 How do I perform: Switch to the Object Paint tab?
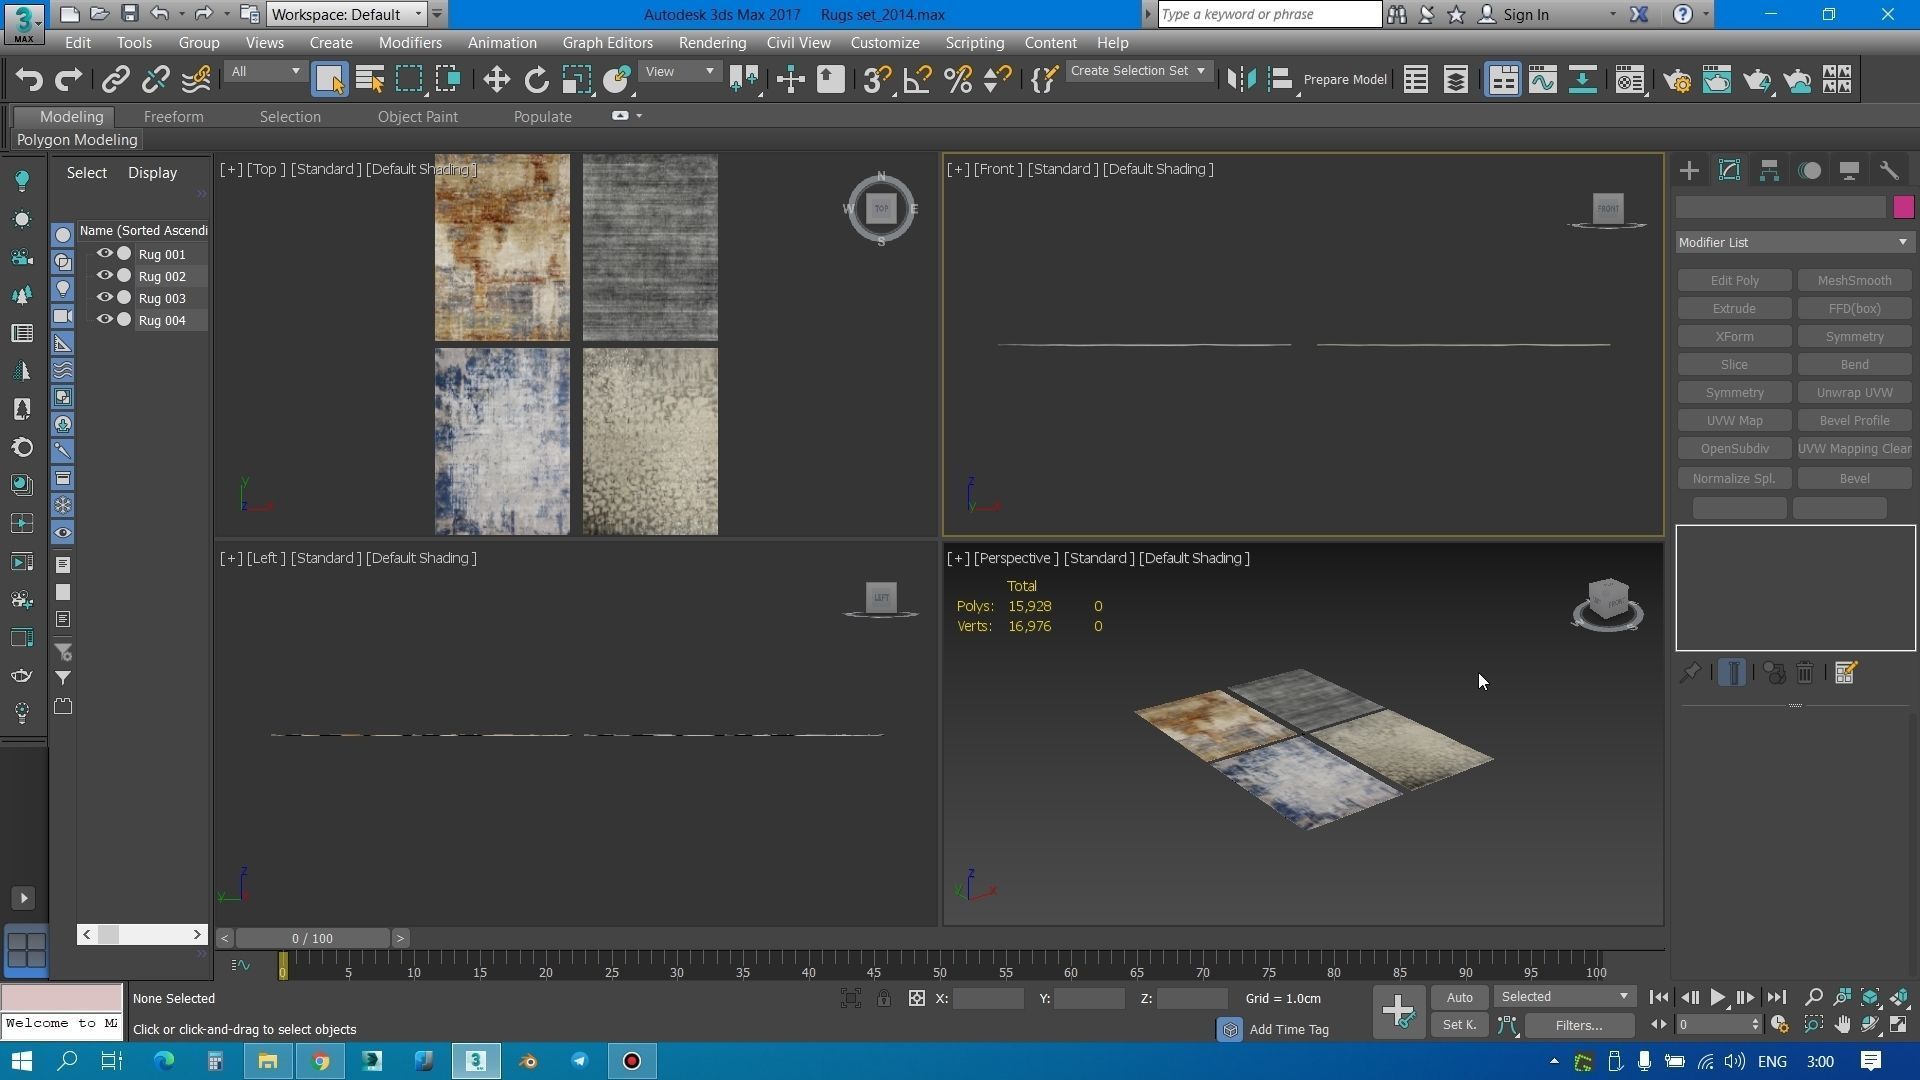pyautogui.click(x=417, y=117)
